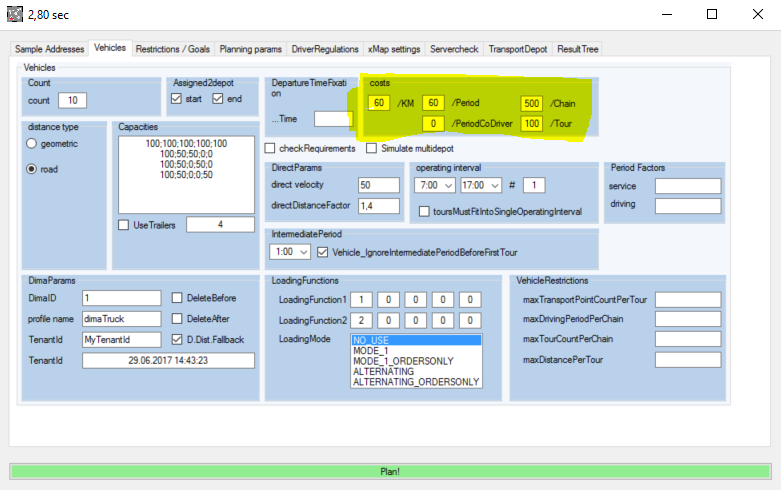Screen dimensions: 781x490
Task: Click the application icon in title bar
Action: point(14,14)
